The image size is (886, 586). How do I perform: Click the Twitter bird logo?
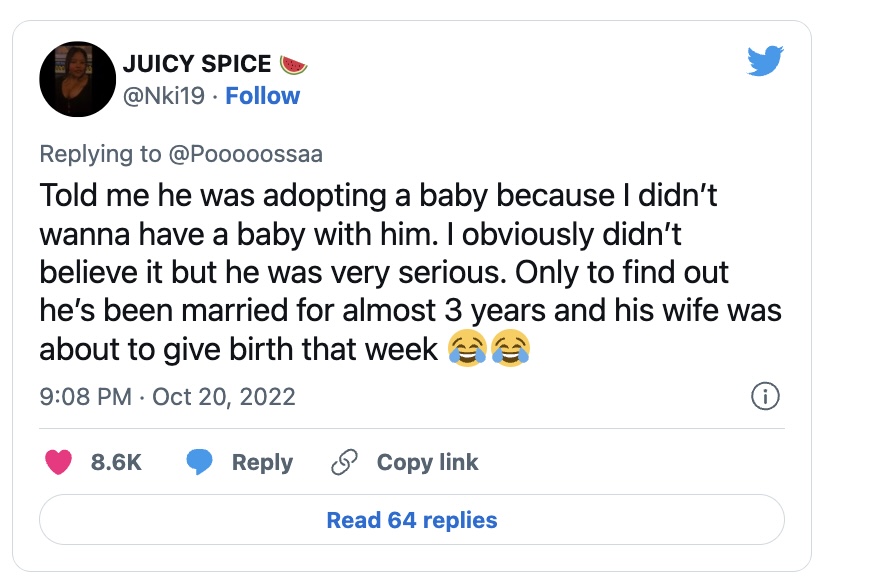point(765,62)
